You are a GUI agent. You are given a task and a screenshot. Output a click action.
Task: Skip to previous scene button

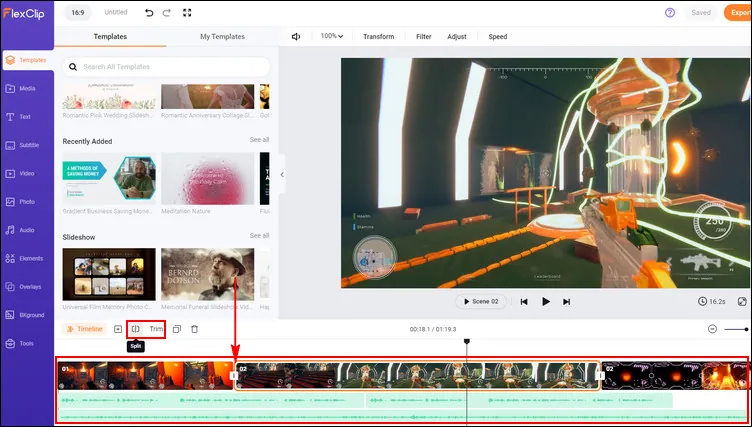(524, 301)
